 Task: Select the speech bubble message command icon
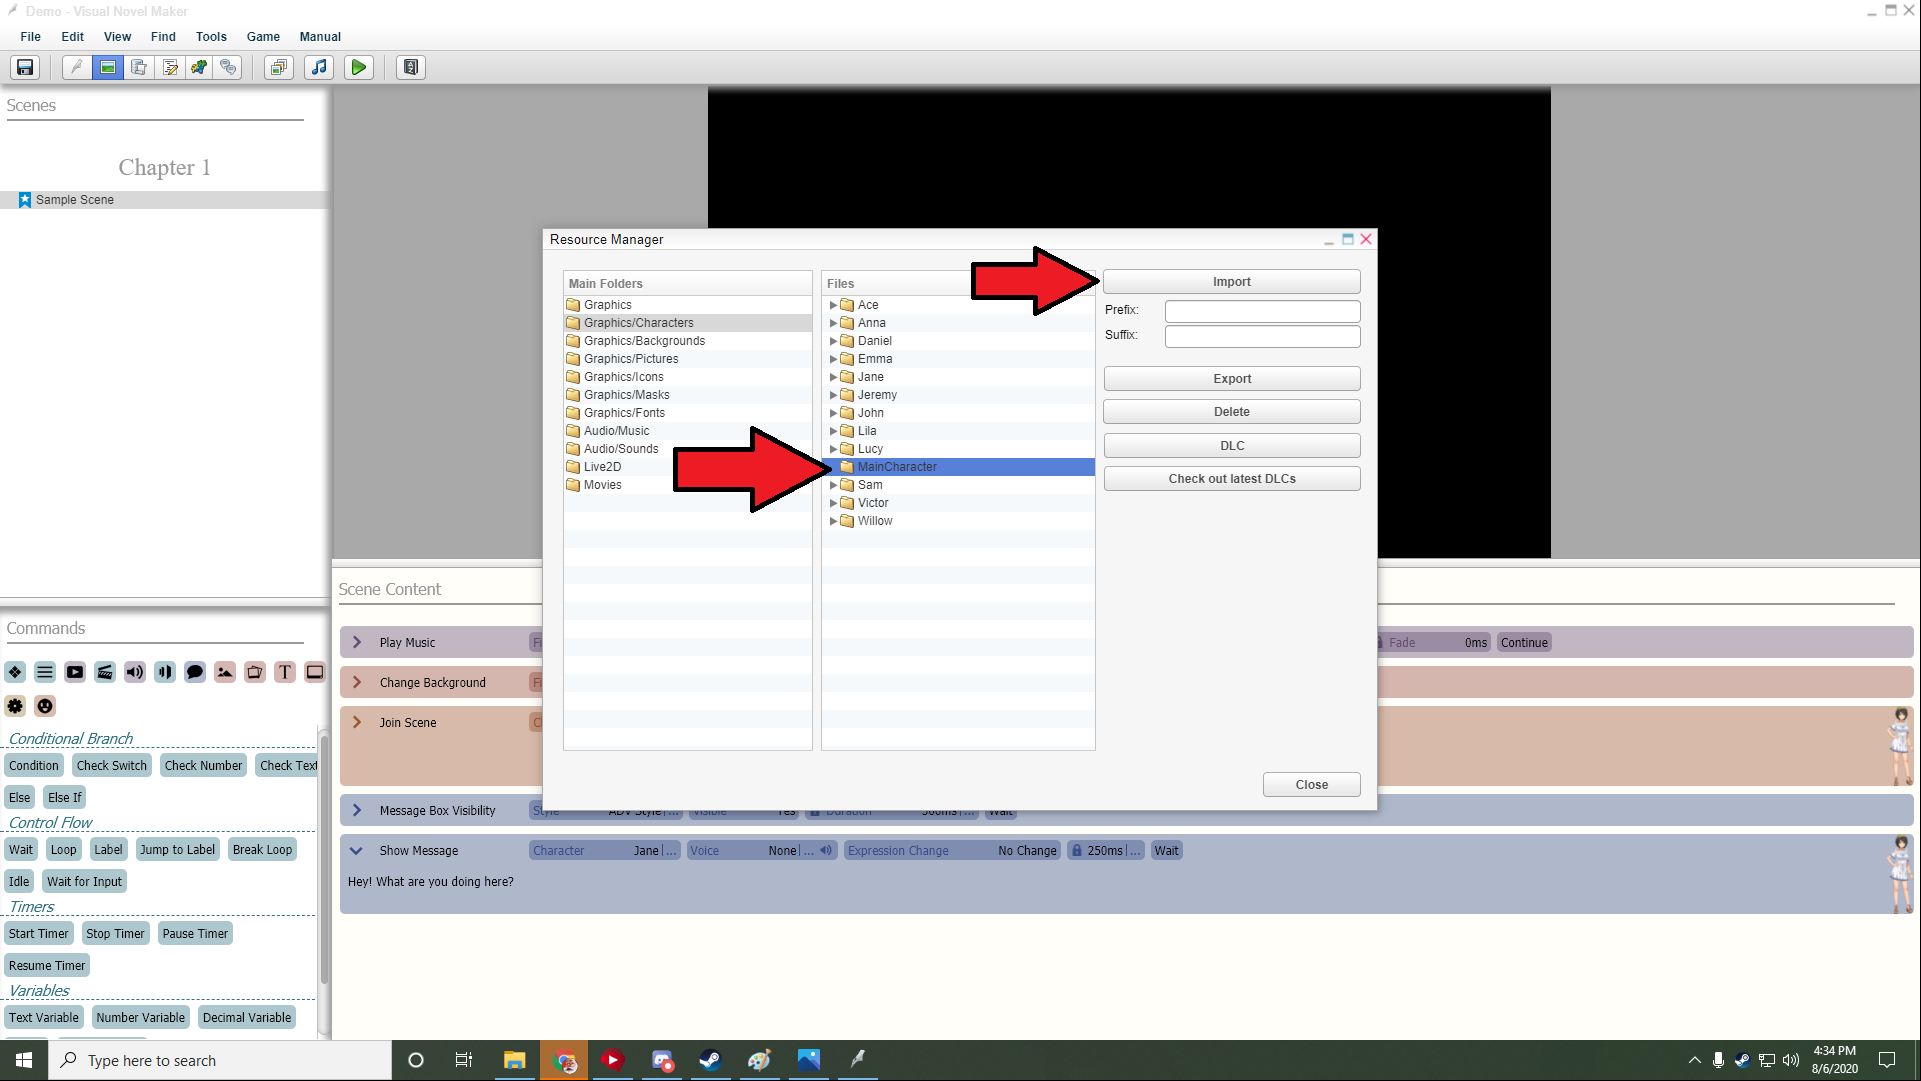[x=195, y=672]
